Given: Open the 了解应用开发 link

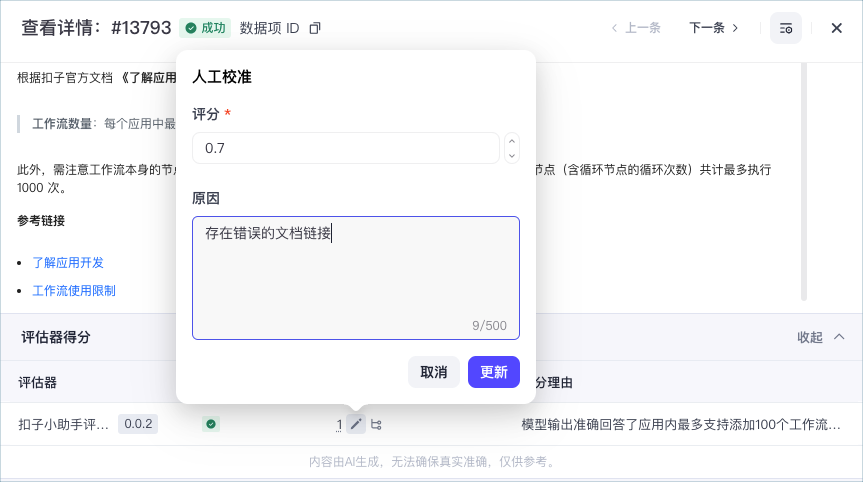Looking at the screenshot, I should click(68, 263).
